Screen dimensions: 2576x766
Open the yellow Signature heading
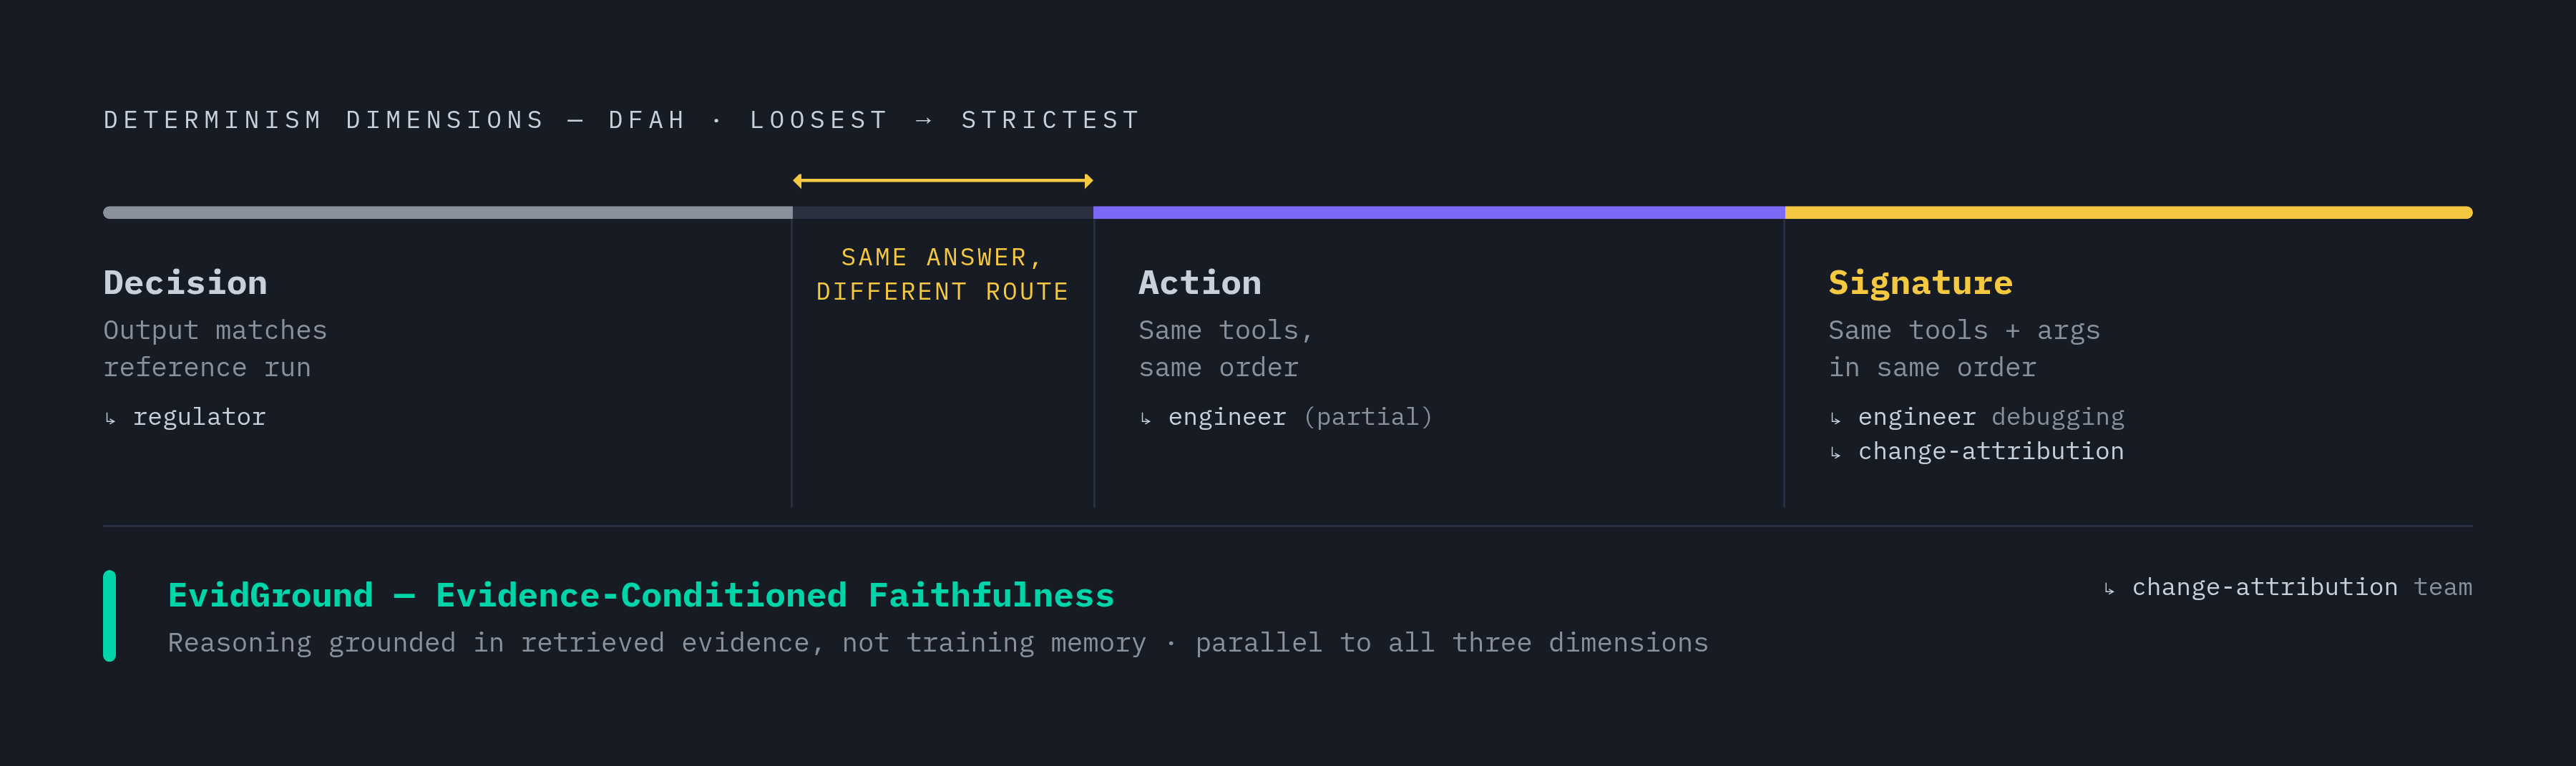click(x=1921, y=283)
